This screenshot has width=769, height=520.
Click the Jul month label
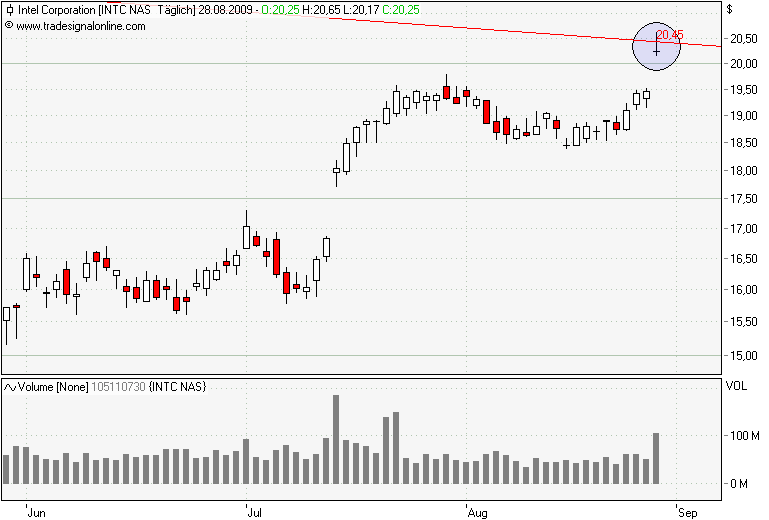pos(255,513)
